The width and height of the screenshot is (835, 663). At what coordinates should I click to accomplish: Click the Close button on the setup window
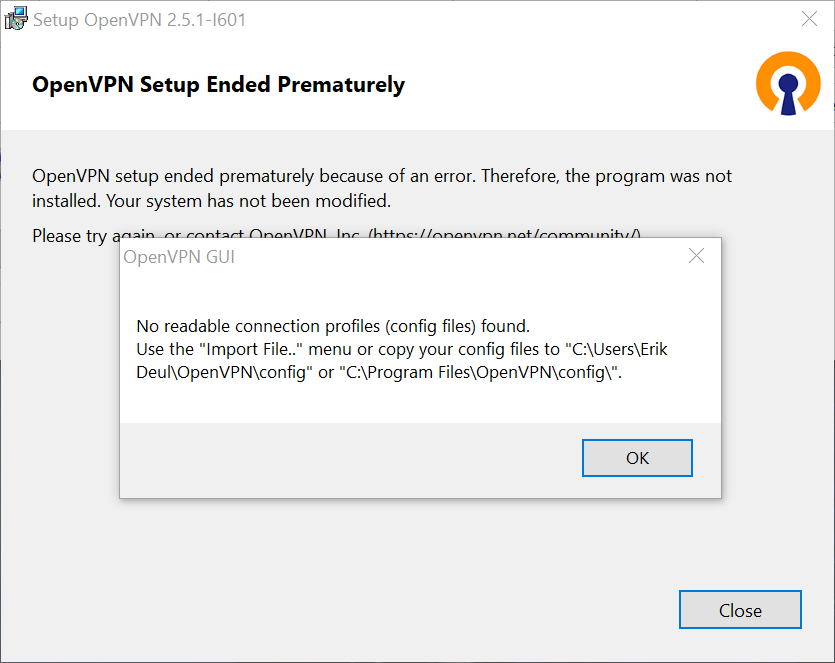740,609
